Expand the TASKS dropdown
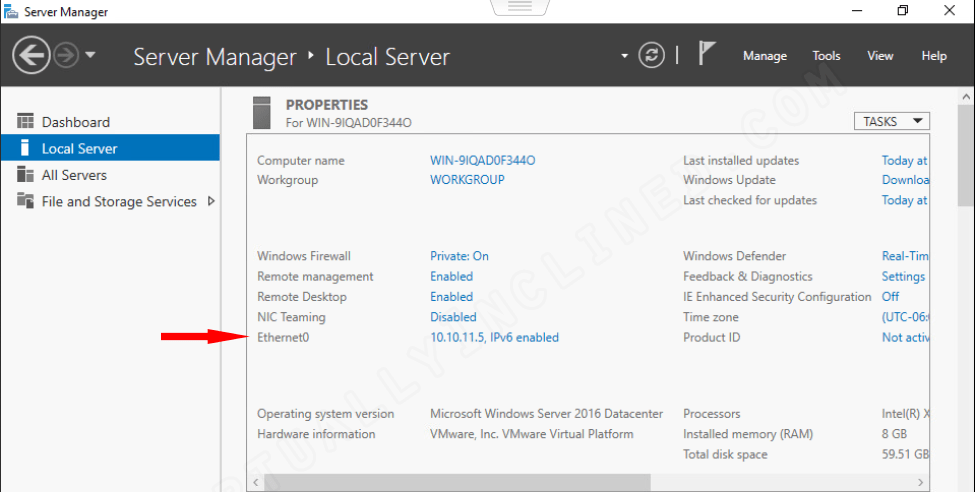 (892, 121)
